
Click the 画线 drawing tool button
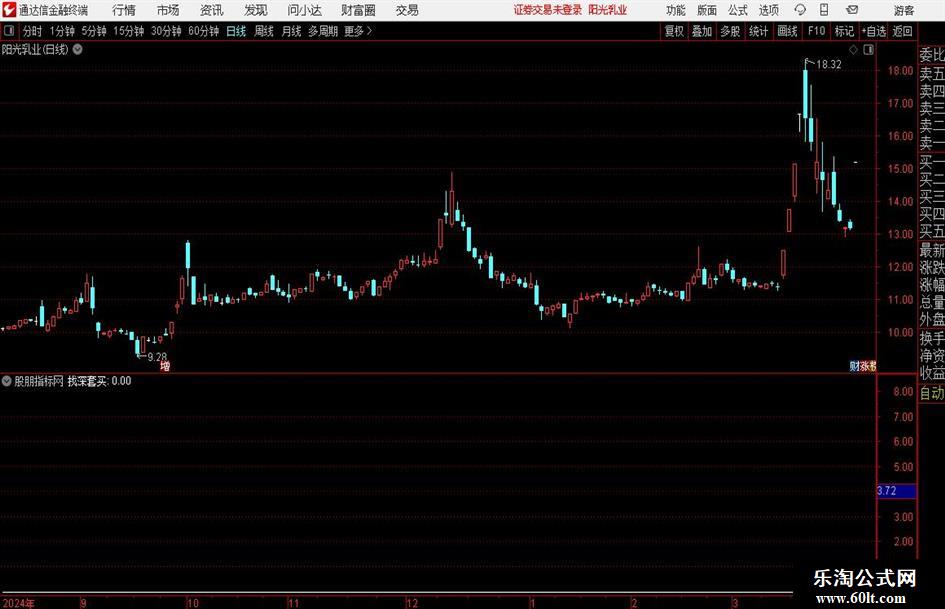[787, 31]
